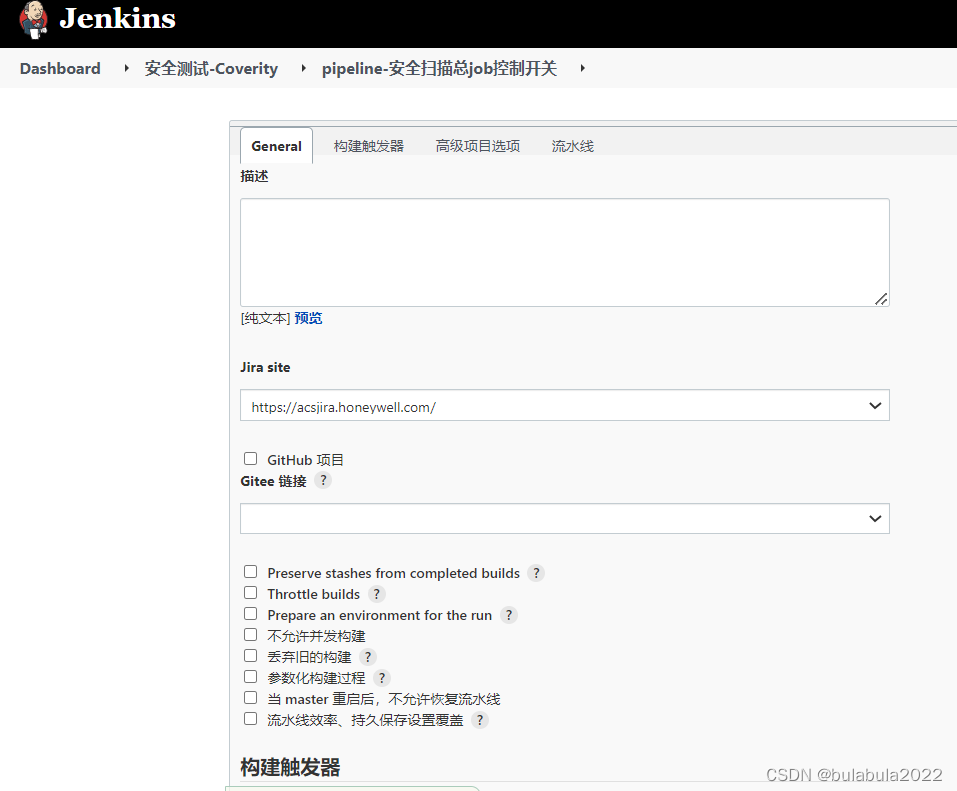Toggle 流水线效率、持久保存设置覆盖 checkbox
Image resolution: width=957 pixels, height=791 pixels.
[x=250, y=718]
